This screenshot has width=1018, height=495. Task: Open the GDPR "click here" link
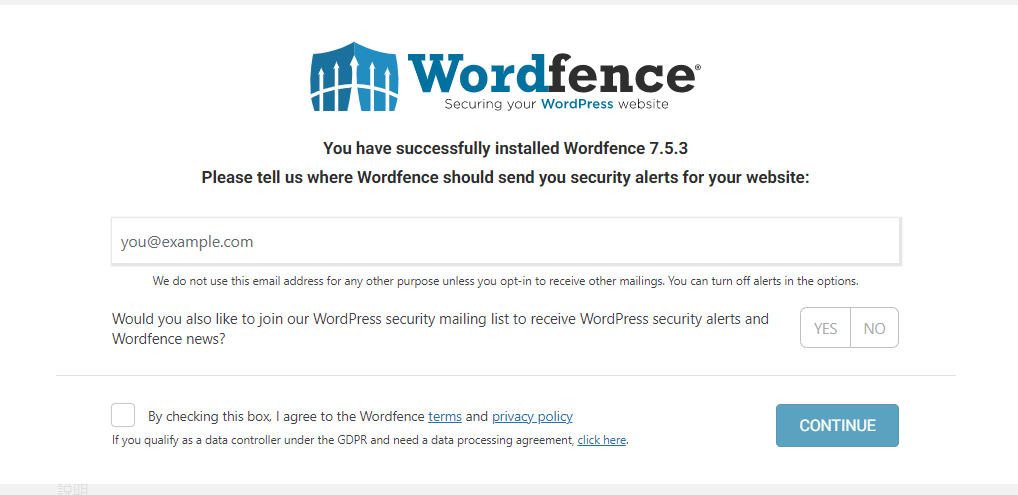tap(602, 440)
